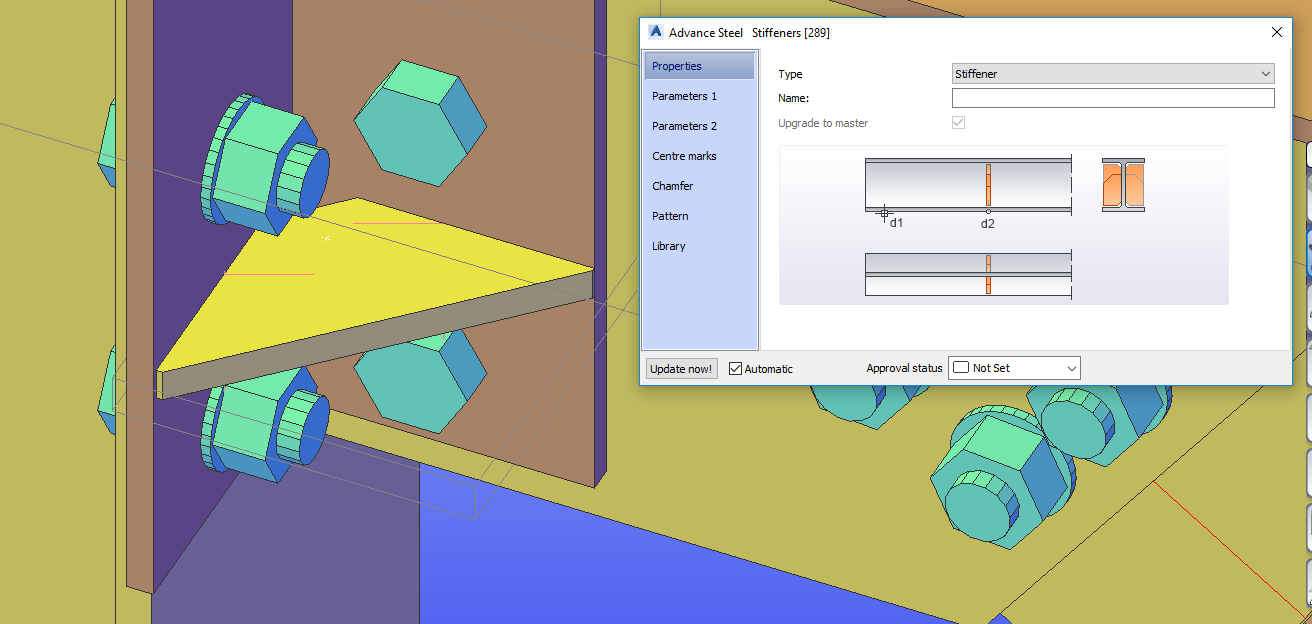
Task: Click the I-beam cross-section preview image
Action: click(x=1123, y=185)
